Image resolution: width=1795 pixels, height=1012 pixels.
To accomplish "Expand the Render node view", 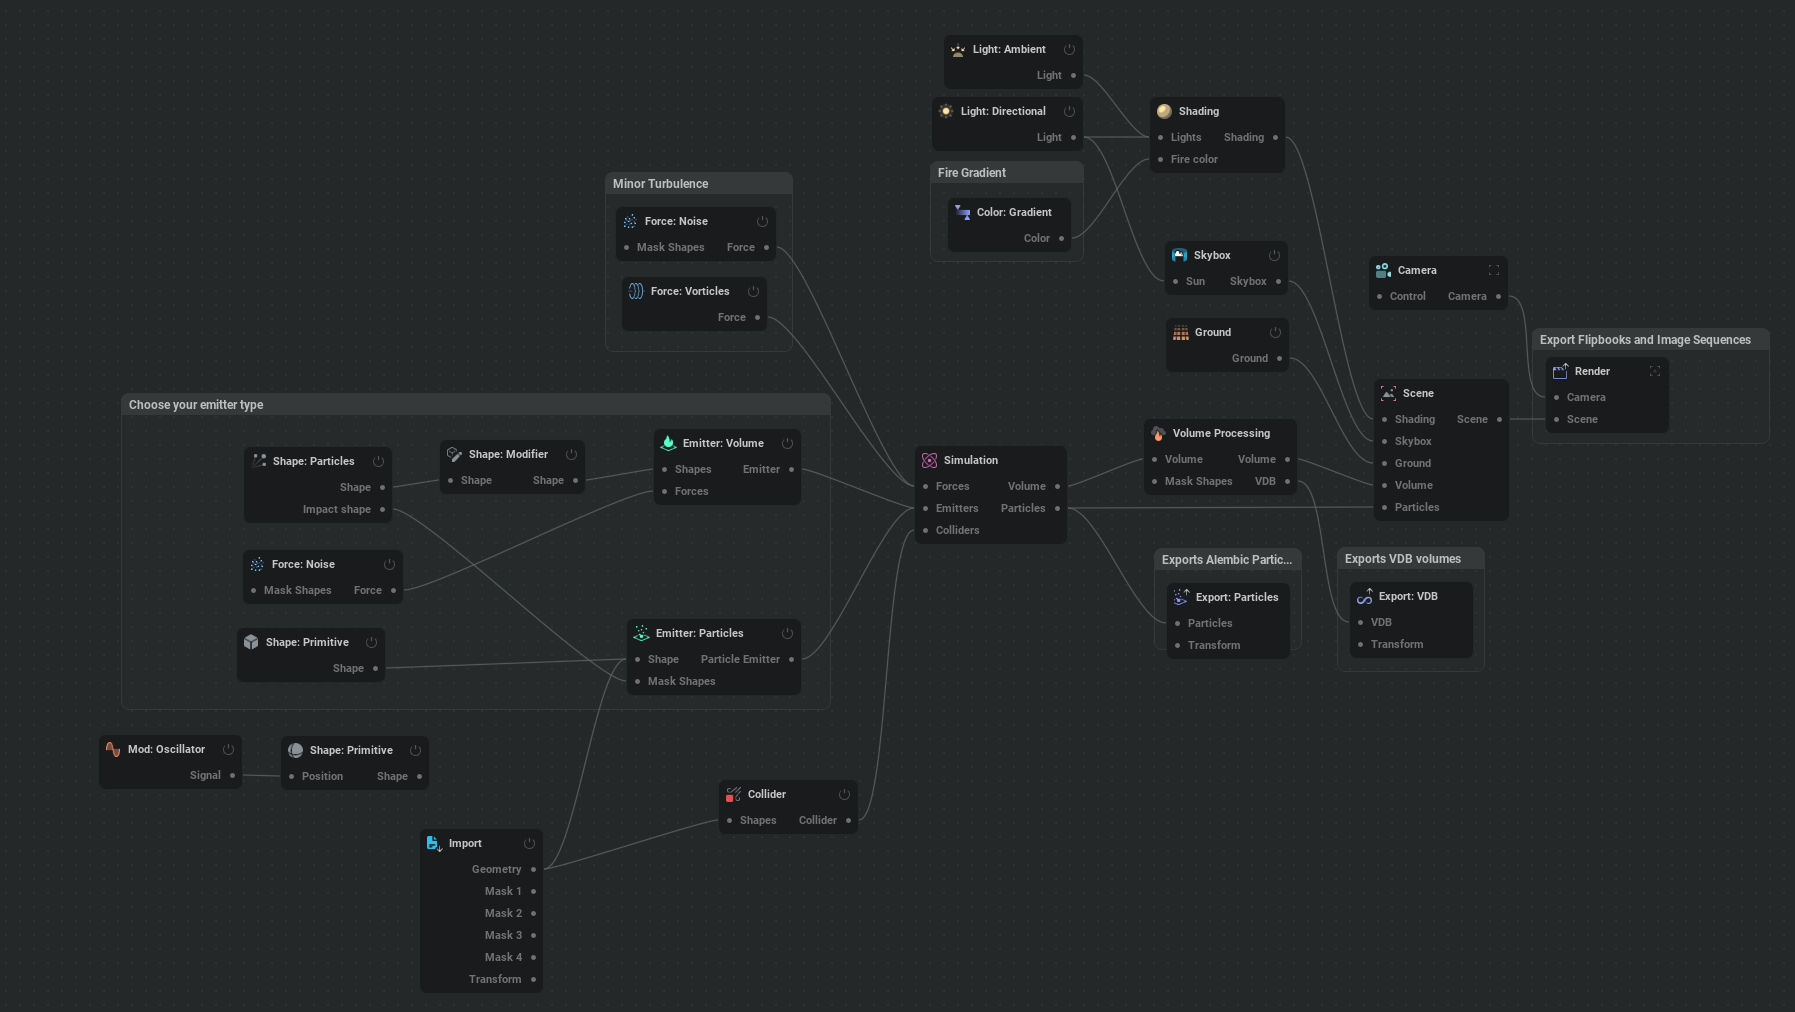I will click(x=1655, y=371).
